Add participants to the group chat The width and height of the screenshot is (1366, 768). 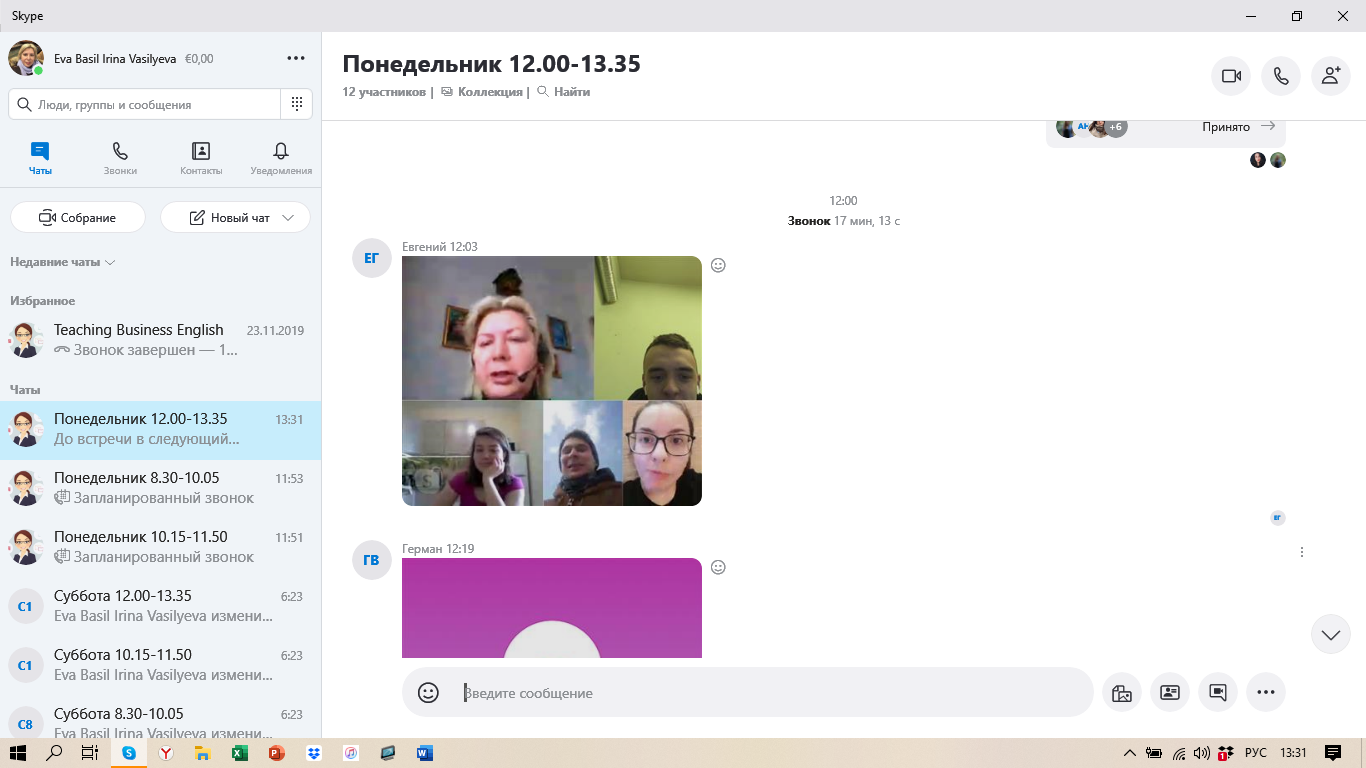1330,76
